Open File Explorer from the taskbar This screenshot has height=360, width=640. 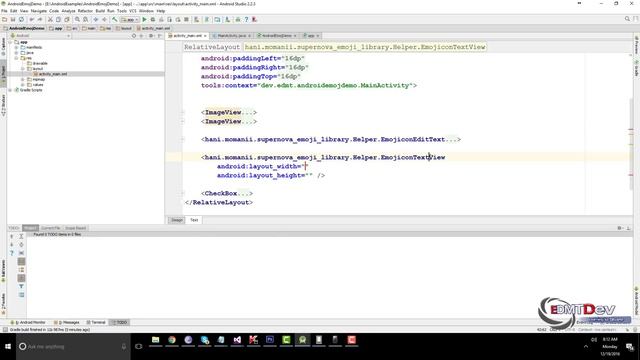pos(156,340)
